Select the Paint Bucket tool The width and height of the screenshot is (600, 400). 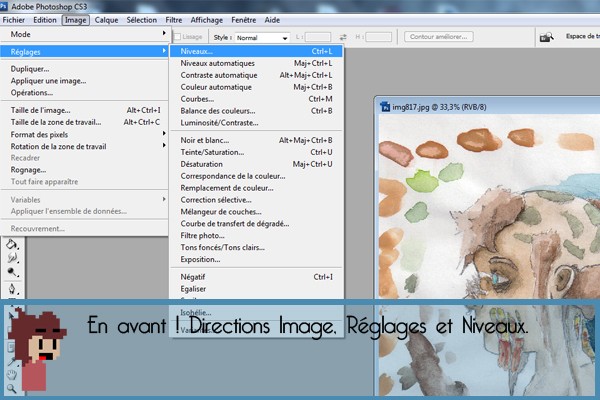11,244
